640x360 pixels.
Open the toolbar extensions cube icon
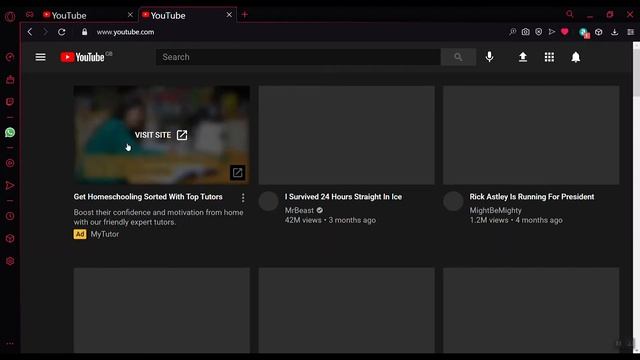coord(599,32)
